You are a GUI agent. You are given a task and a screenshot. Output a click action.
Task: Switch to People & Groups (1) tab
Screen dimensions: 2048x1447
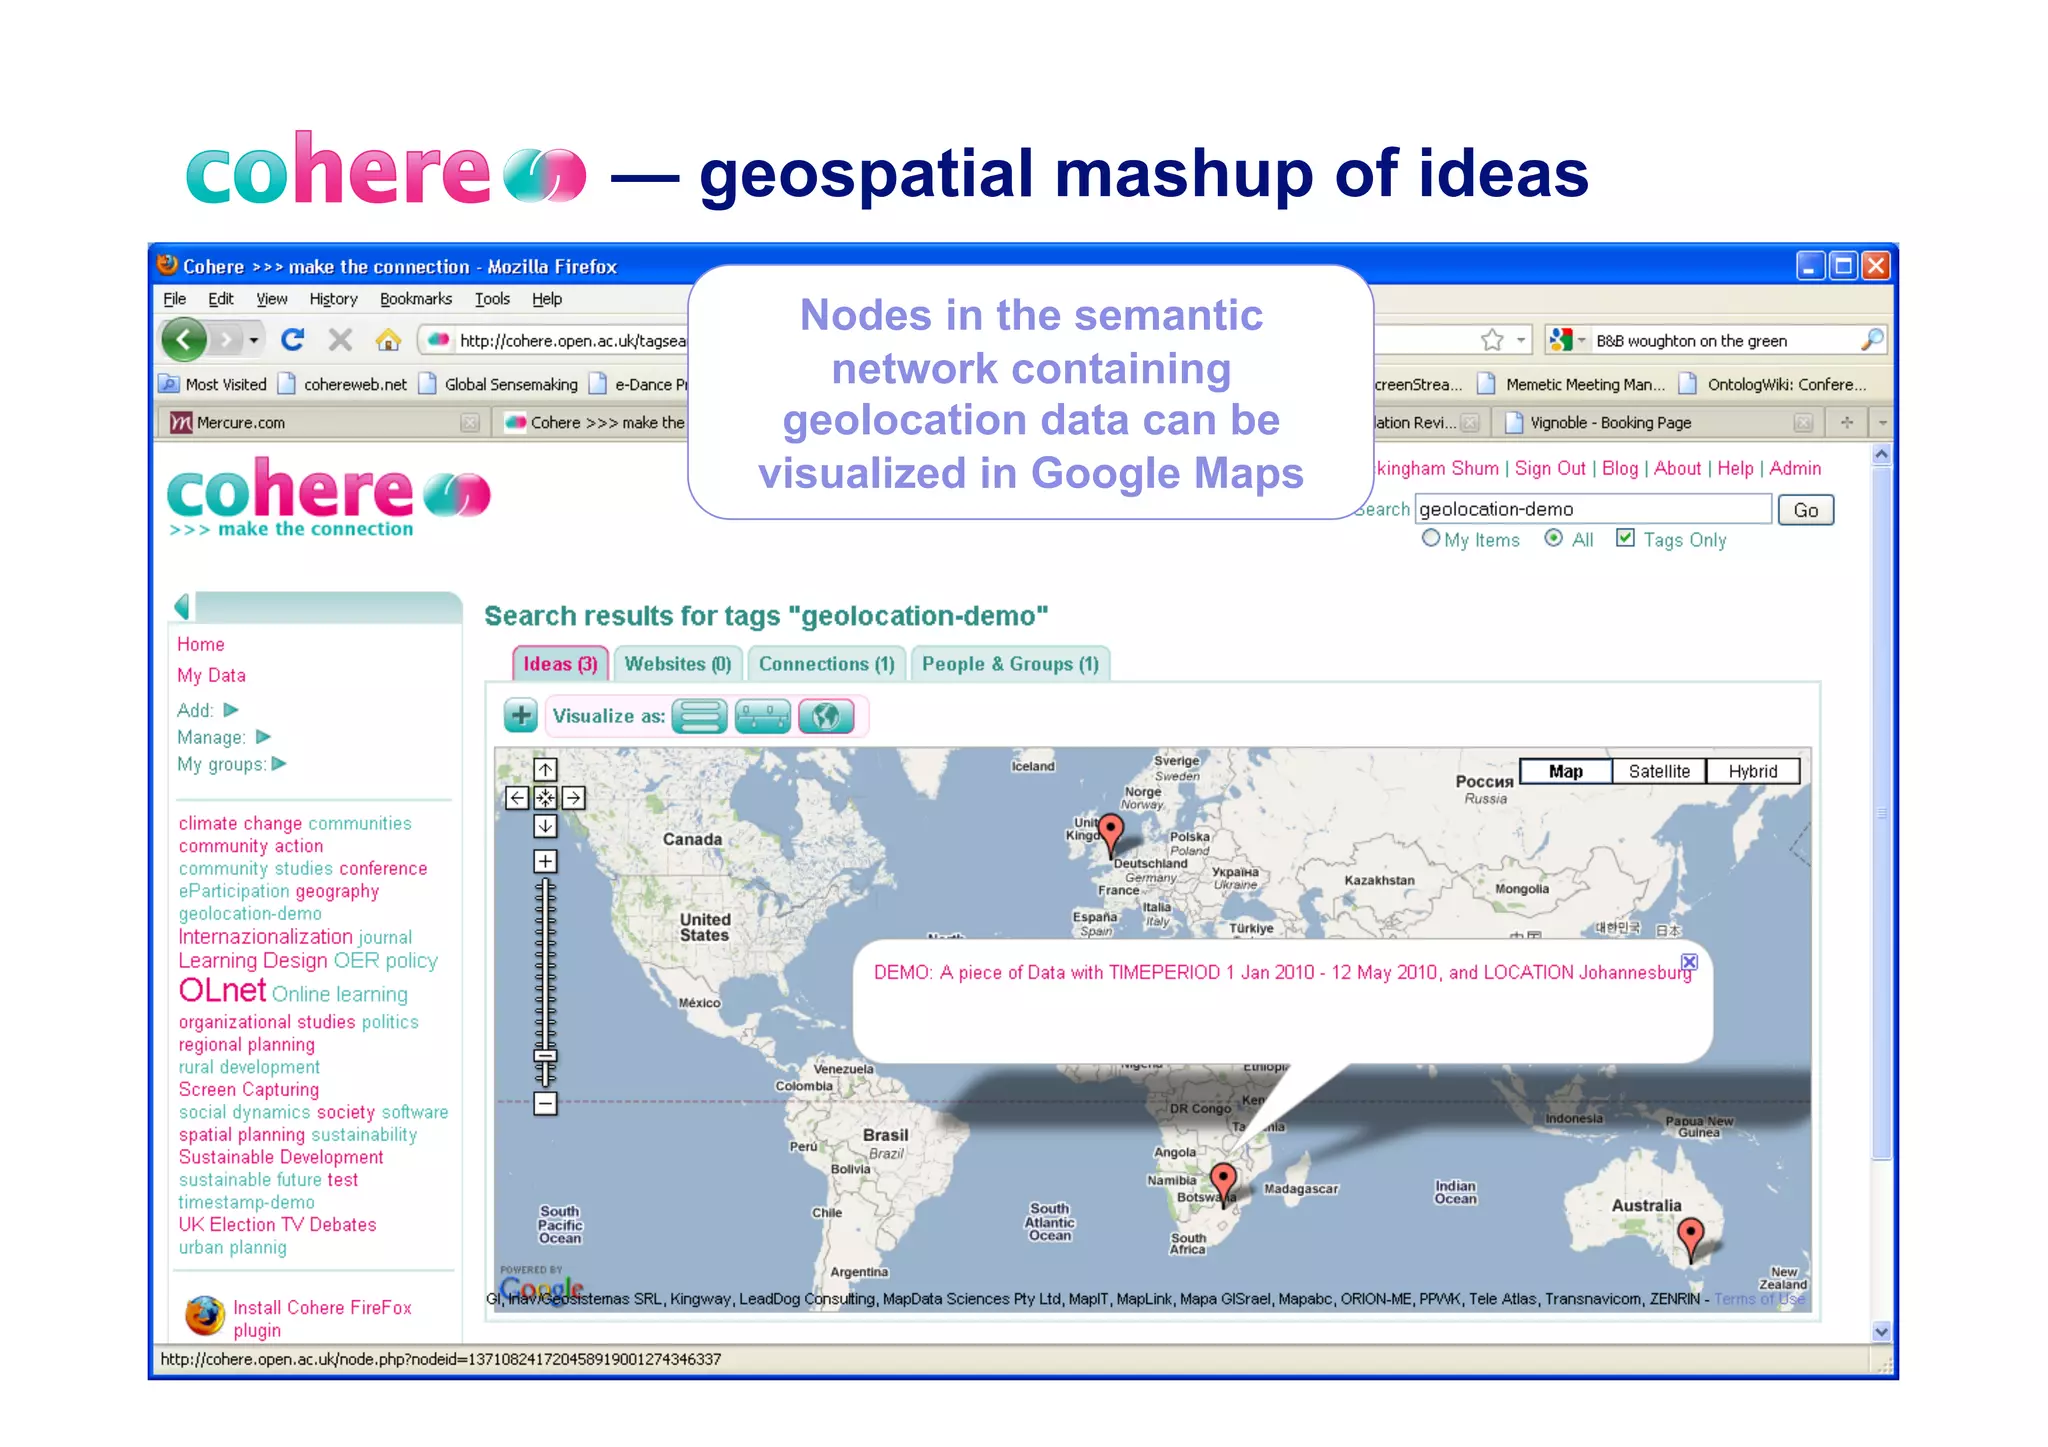(x=1010, y=664)
